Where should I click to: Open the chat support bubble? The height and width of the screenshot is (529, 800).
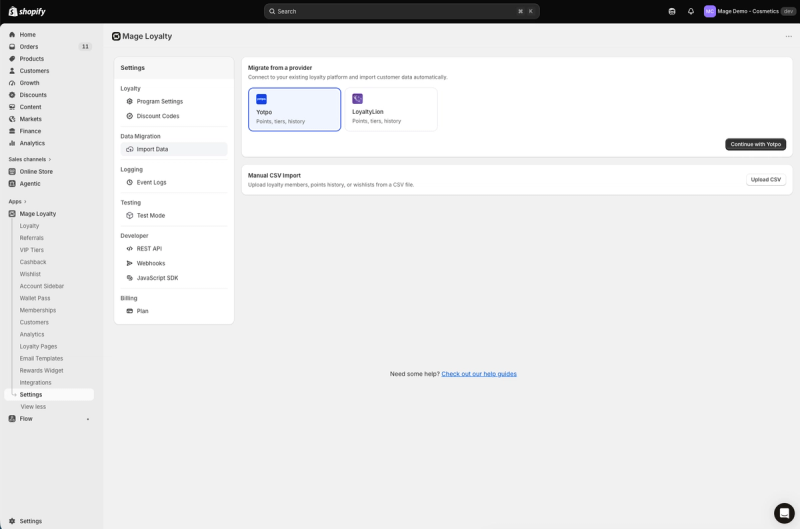(784, 513)
